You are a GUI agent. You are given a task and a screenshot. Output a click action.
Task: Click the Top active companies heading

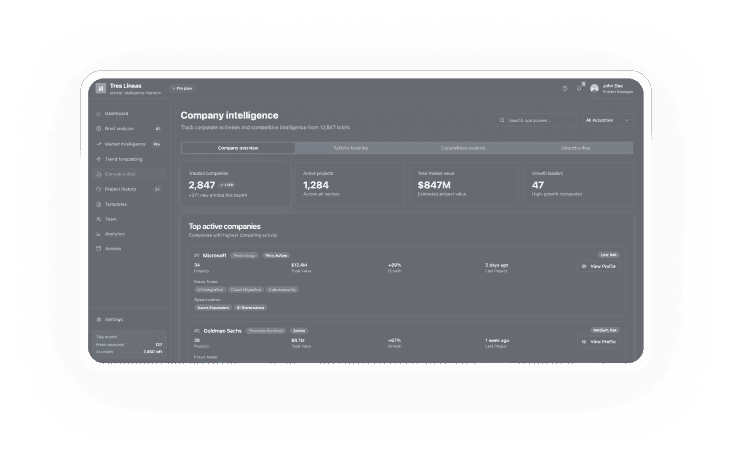pyautogui.click(x=225, y=226)
